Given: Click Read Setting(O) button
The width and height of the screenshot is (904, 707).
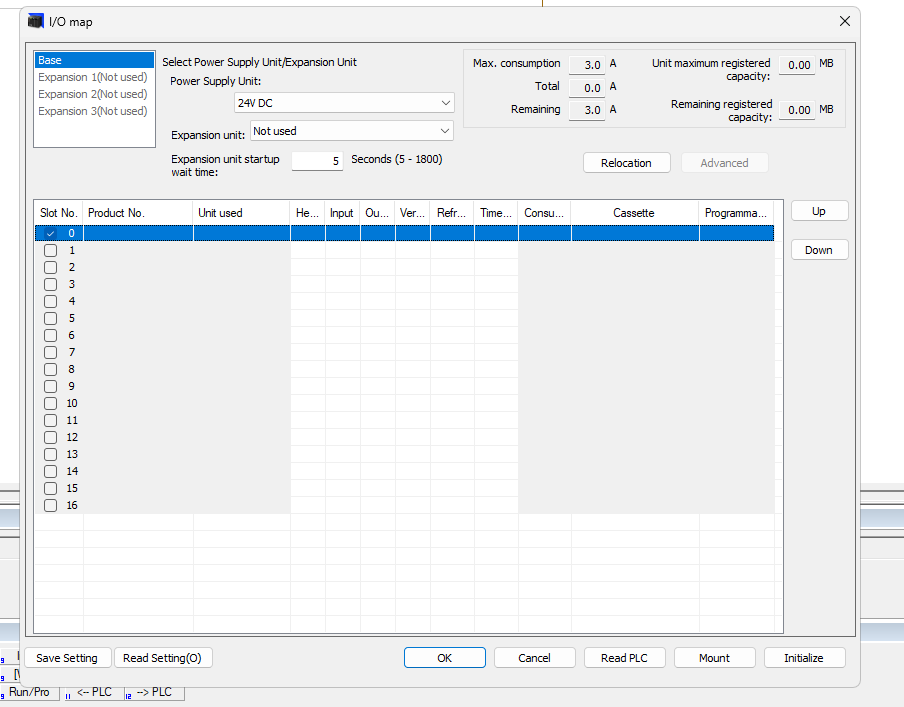Looking at the screenshot, I should coord(163,658).
